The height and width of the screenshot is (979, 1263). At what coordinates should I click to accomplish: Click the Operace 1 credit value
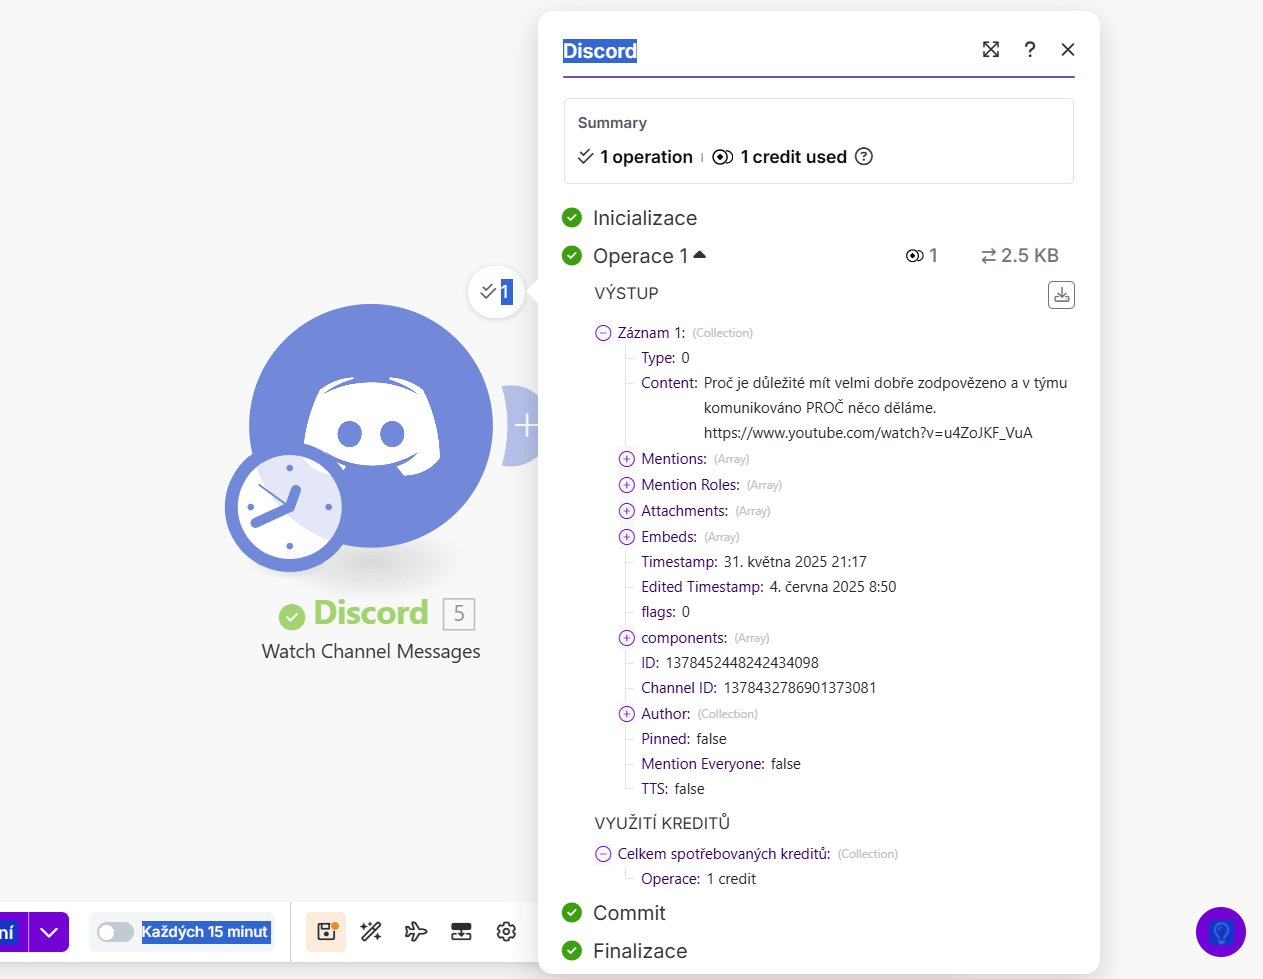(x=731, y=879)
